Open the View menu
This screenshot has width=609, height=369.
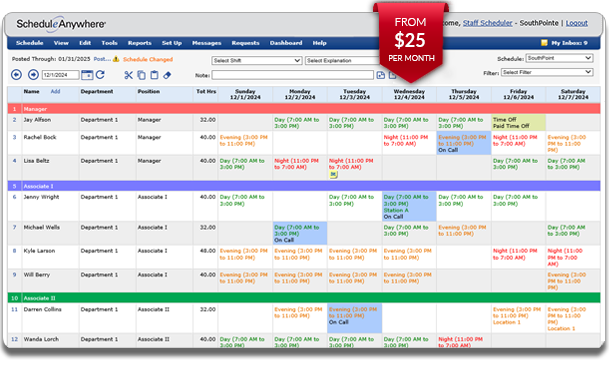point(61,43)
